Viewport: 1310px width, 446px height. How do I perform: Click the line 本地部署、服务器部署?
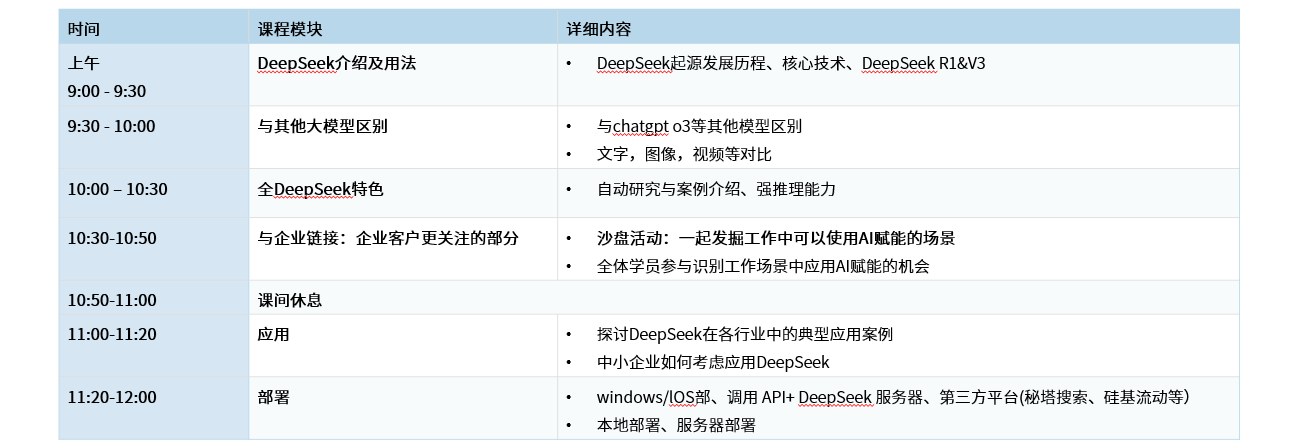[676, 425]
